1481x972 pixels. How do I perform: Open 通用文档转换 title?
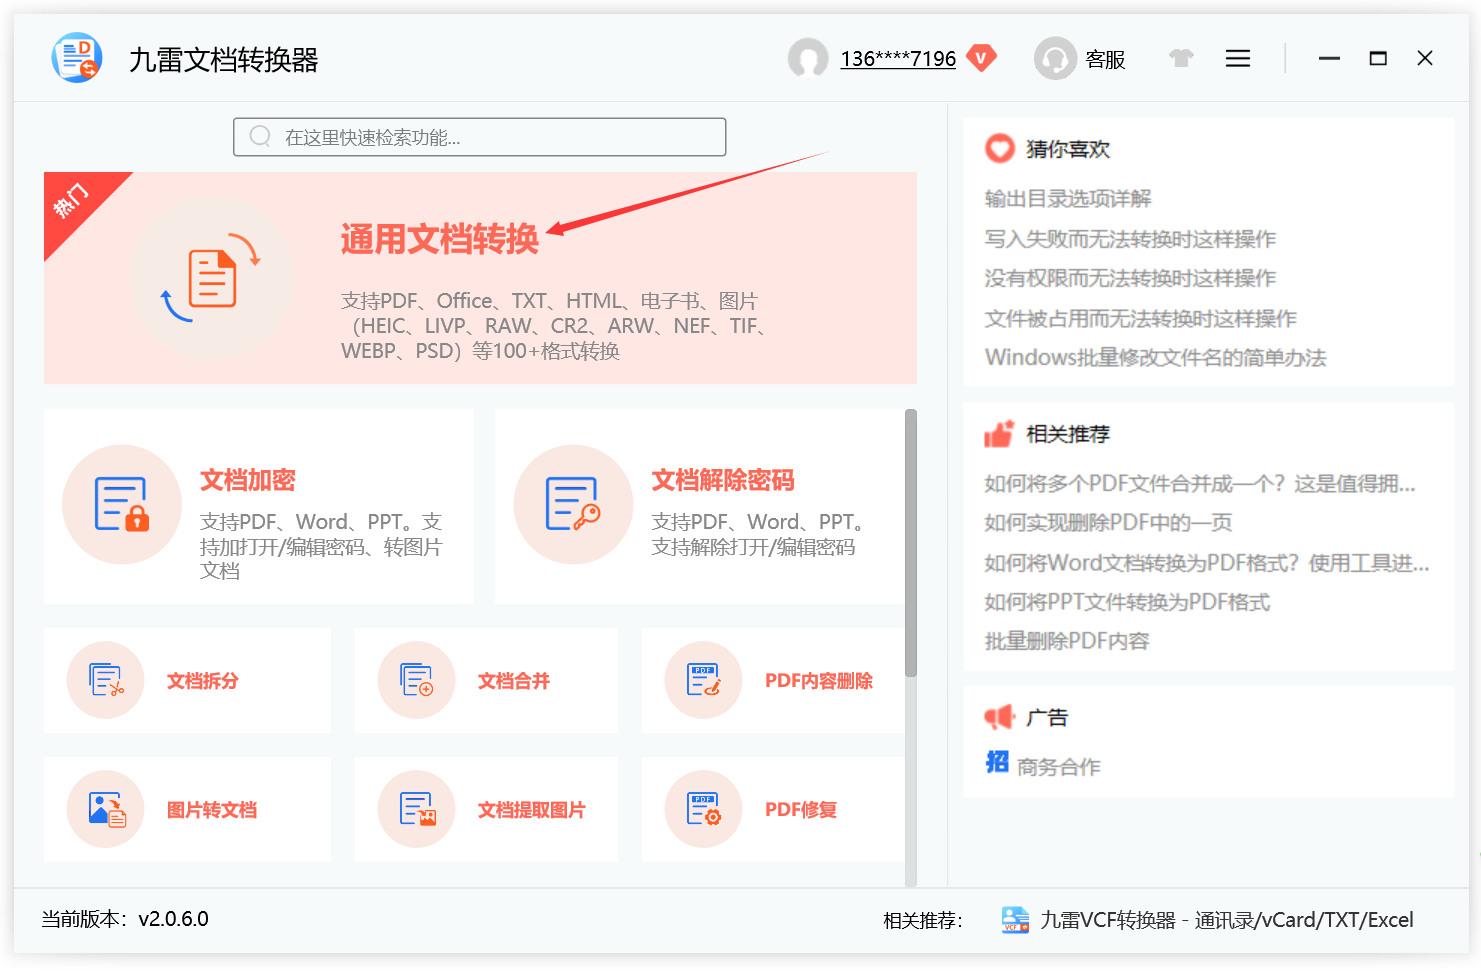click(x=440, y=239)
